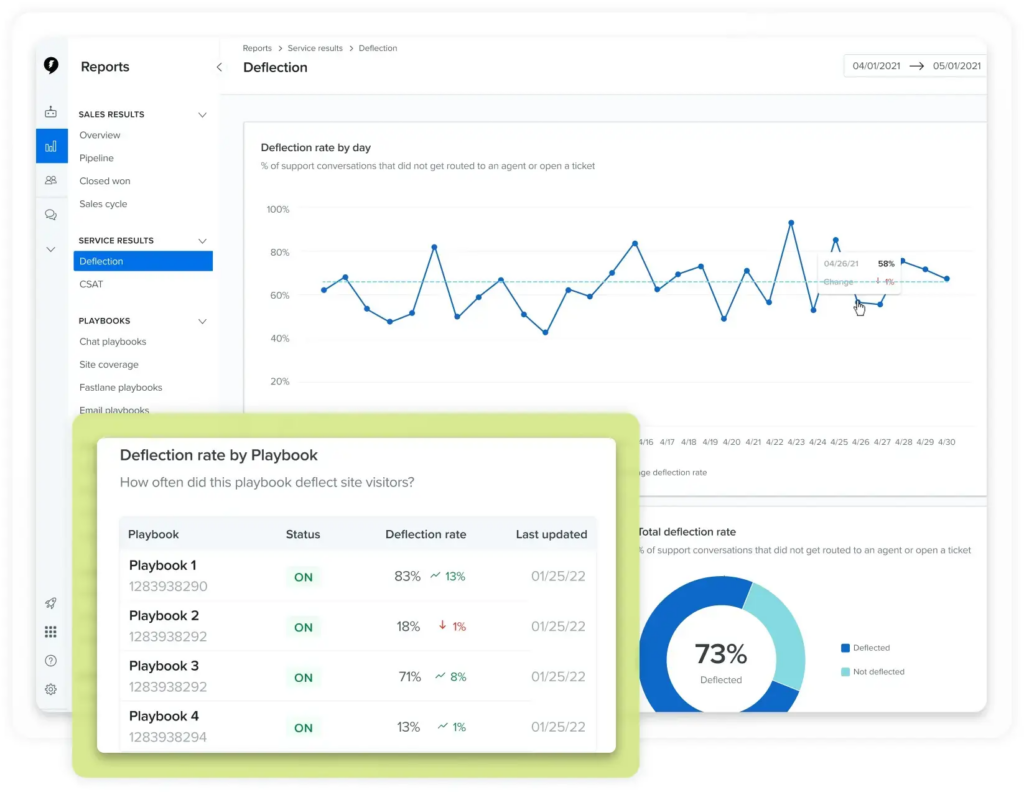This screenshot has width=1024, height=792.
Task: Click the rocket icon in sidebar
Action: pos(51,603)
